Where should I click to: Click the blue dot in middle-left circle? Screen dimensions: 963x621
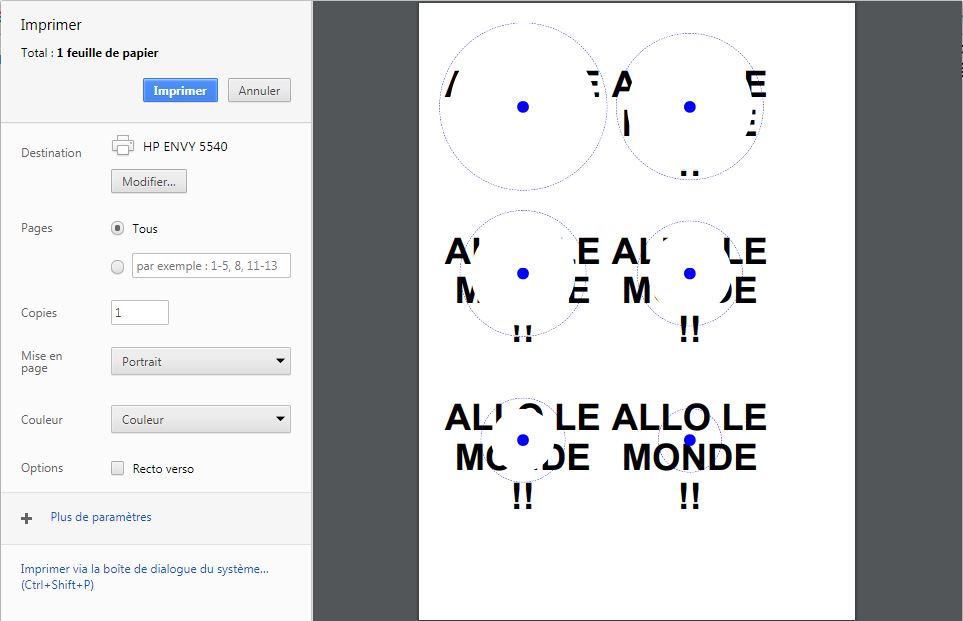coord(523,273)
